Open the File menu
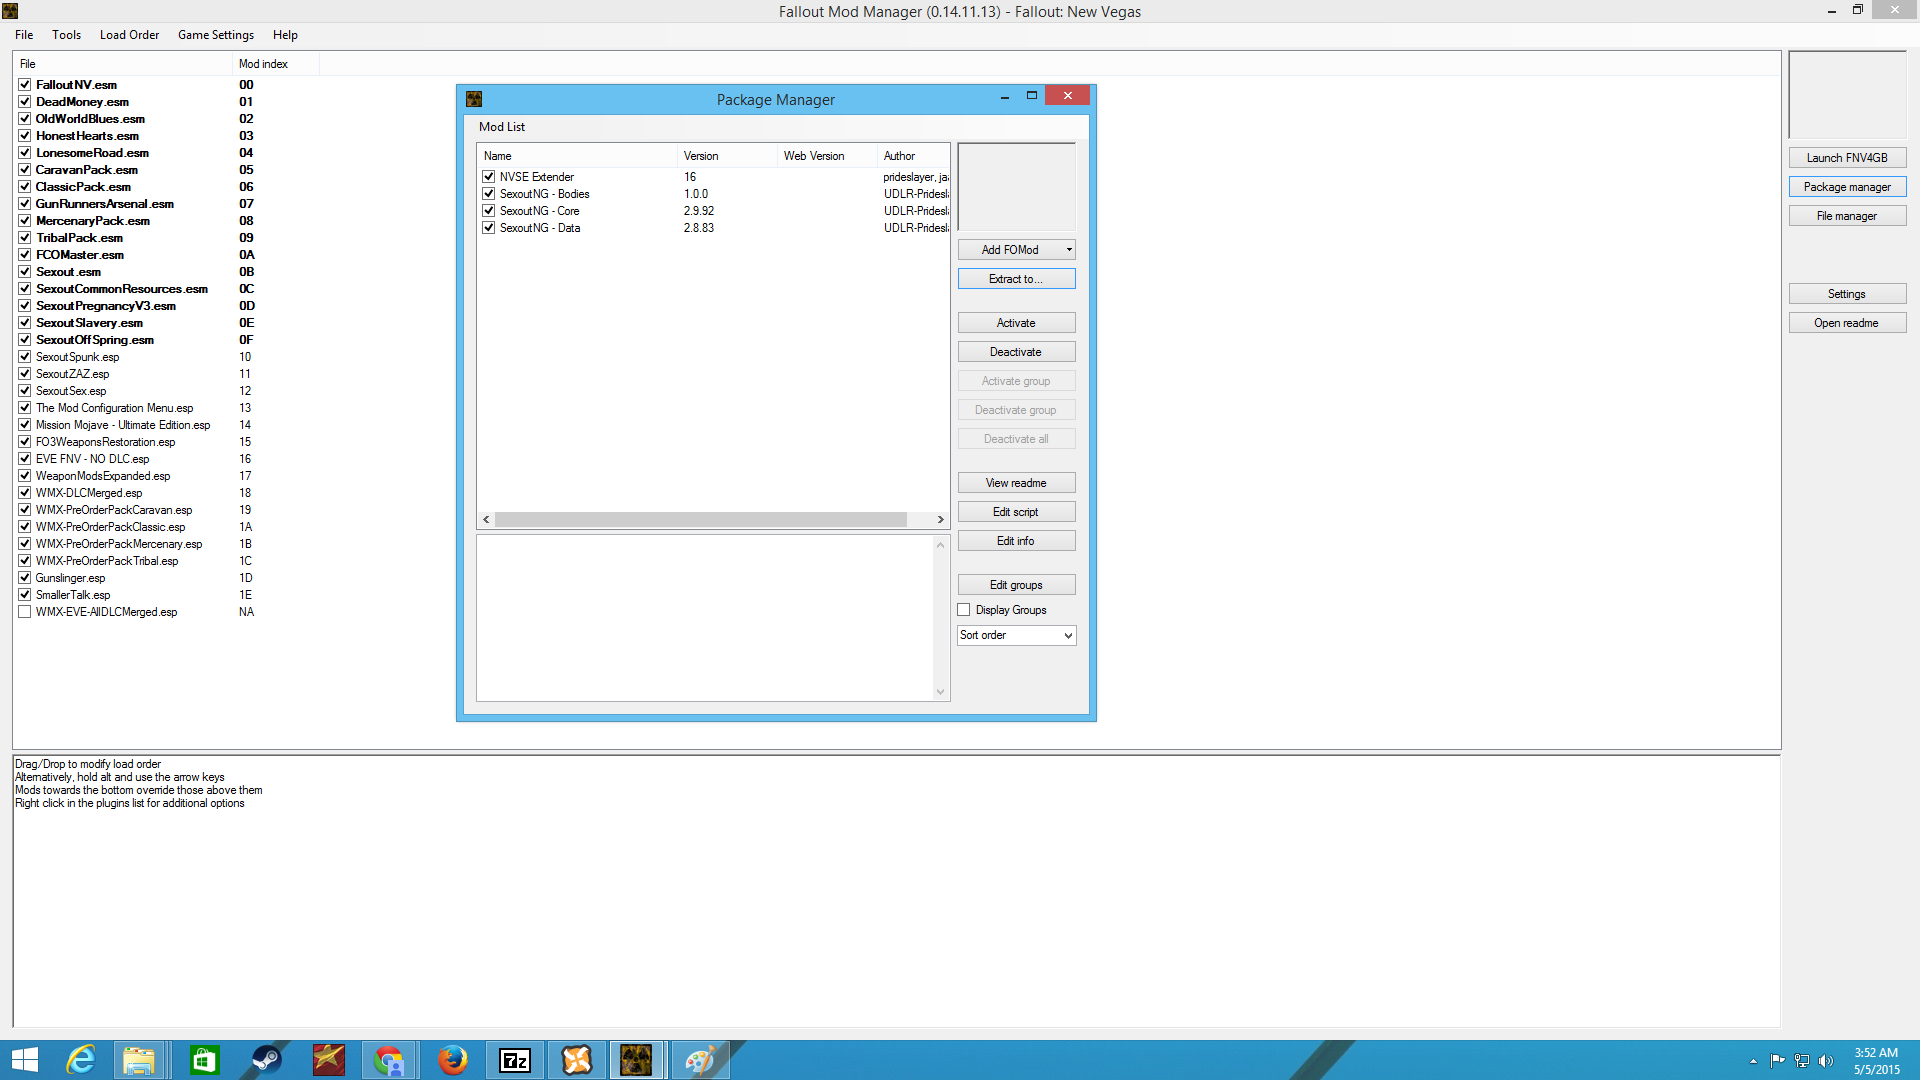Image resolution: width=1920 pixels, height=1080 pixels. pyautogui.click(x=24, y=35)
